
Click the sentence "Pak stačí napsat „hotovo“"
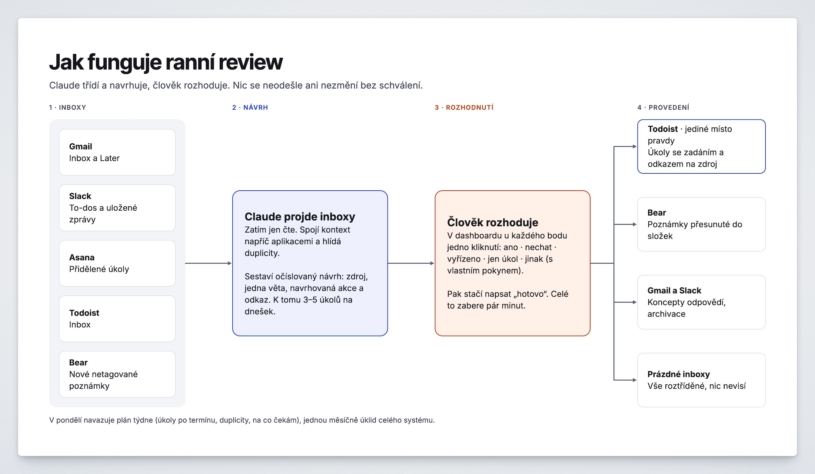tap(508, 300)
